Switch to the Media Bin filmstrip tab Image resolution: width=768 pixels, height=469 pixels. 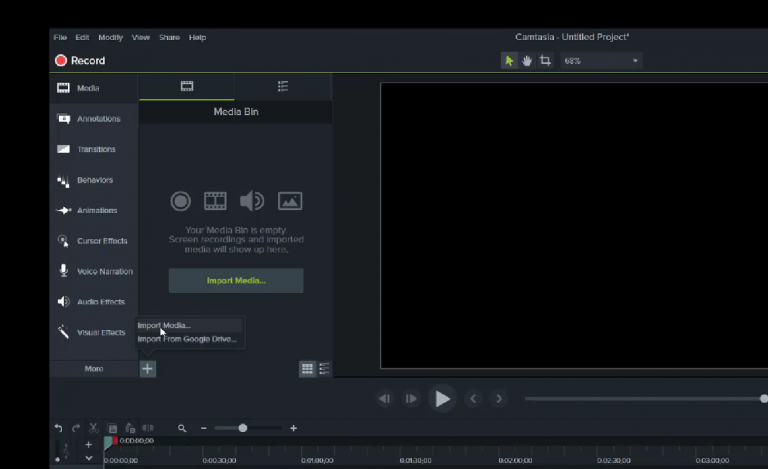(187, 87)
